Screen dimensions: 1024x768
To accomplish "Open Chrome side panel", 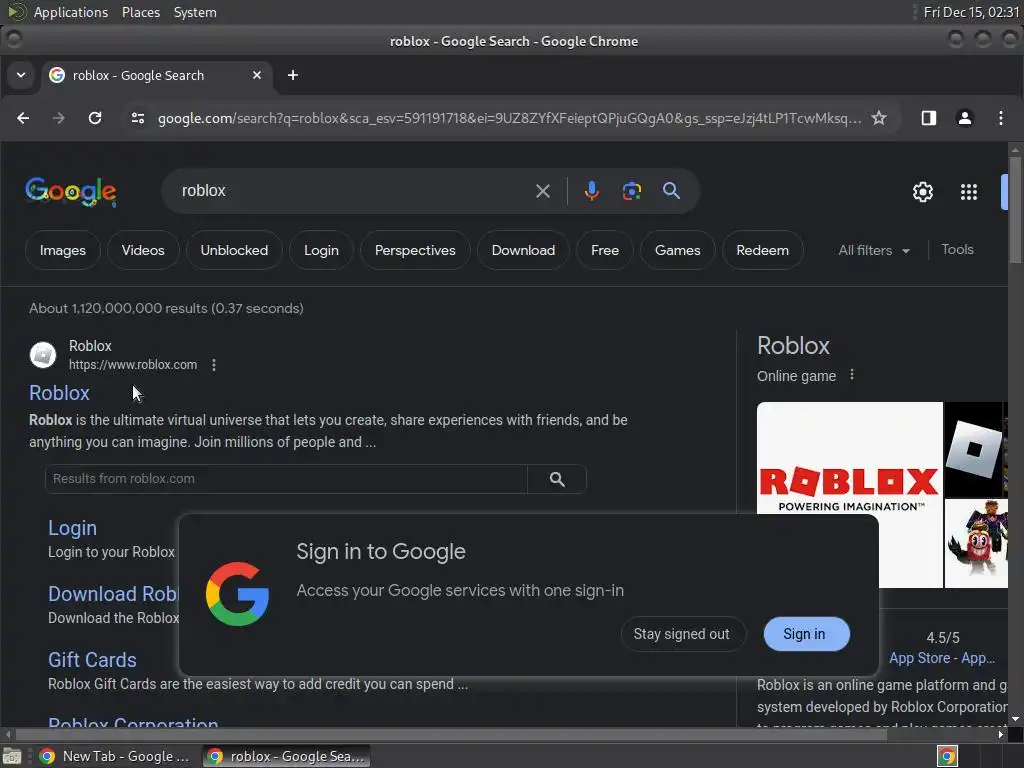I will [x=929, y=118].
